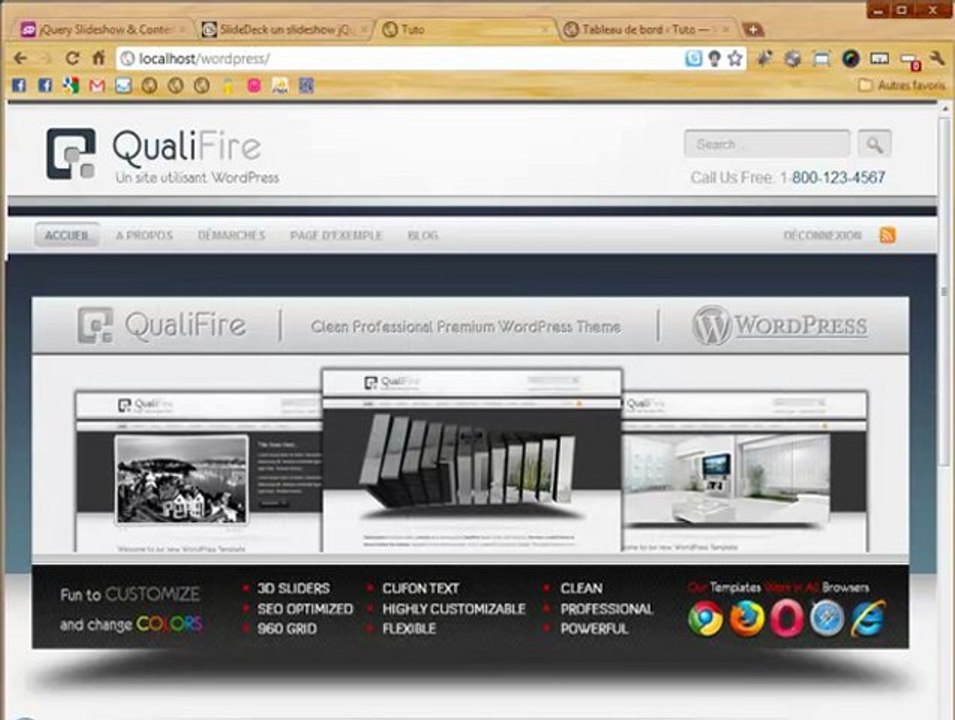Click the pin extension icon in toolbar
The height and width of the screenshot is (720, 955).
[x=764, y=58]
